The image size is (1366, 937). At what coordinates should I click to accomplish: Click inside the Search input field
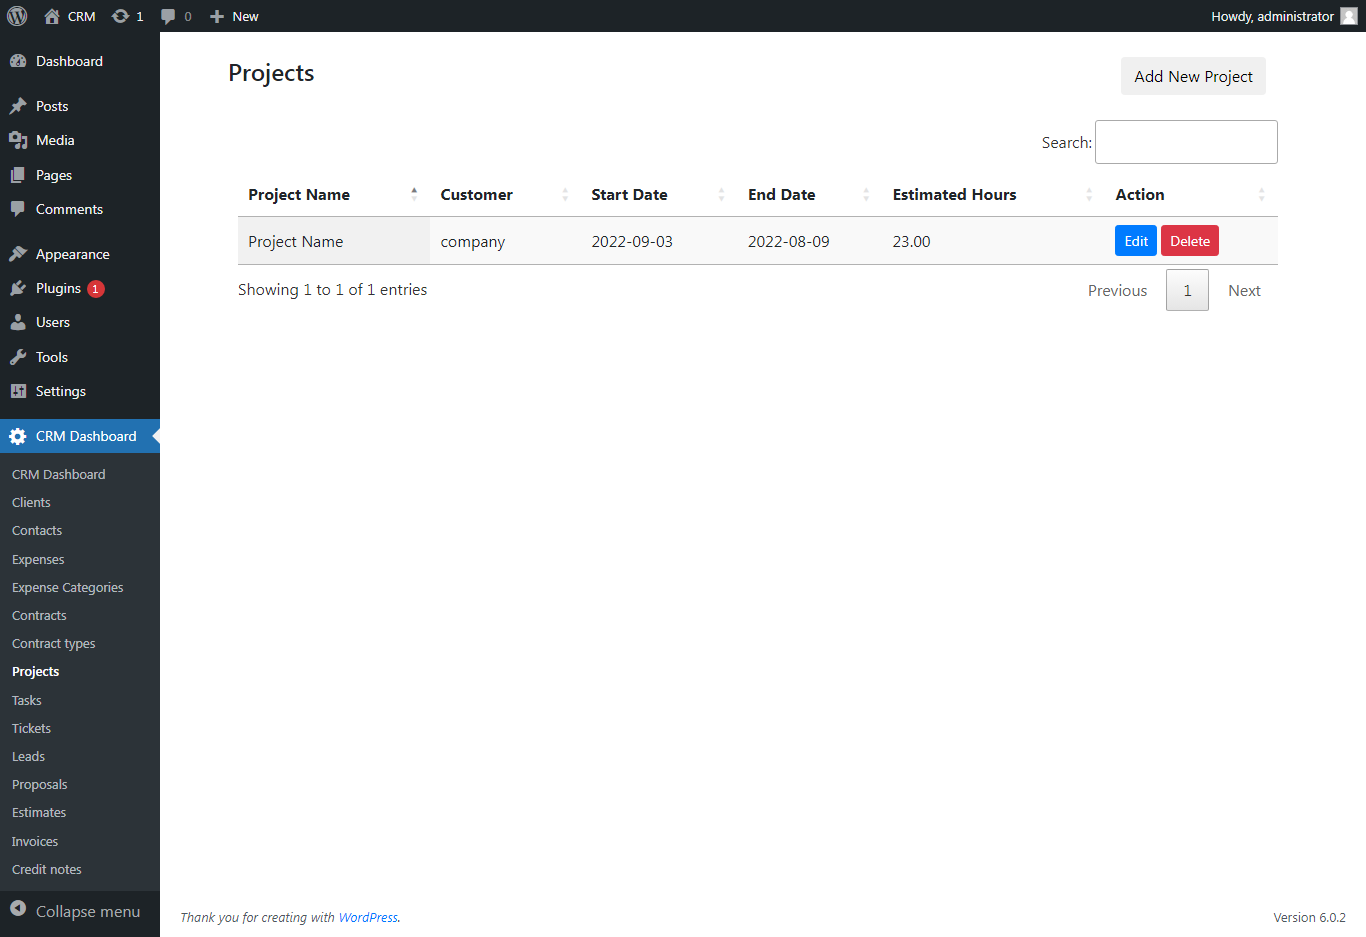click(x=1186, y=142)
